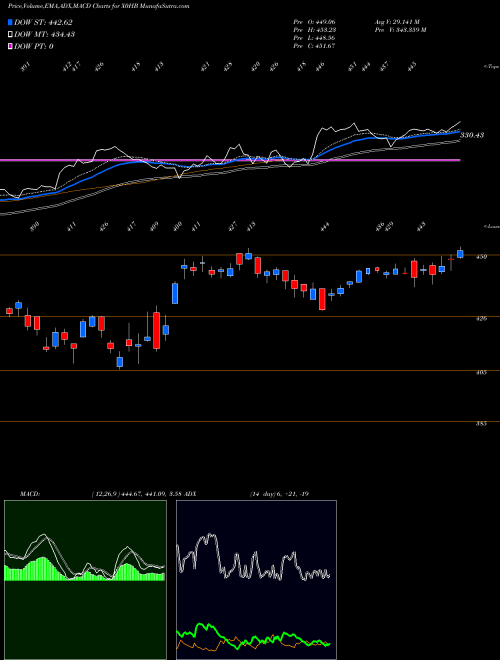500x660 pixels.
Task: Click the 'Pre O: 449.06' open value
Action: [314, 22]
